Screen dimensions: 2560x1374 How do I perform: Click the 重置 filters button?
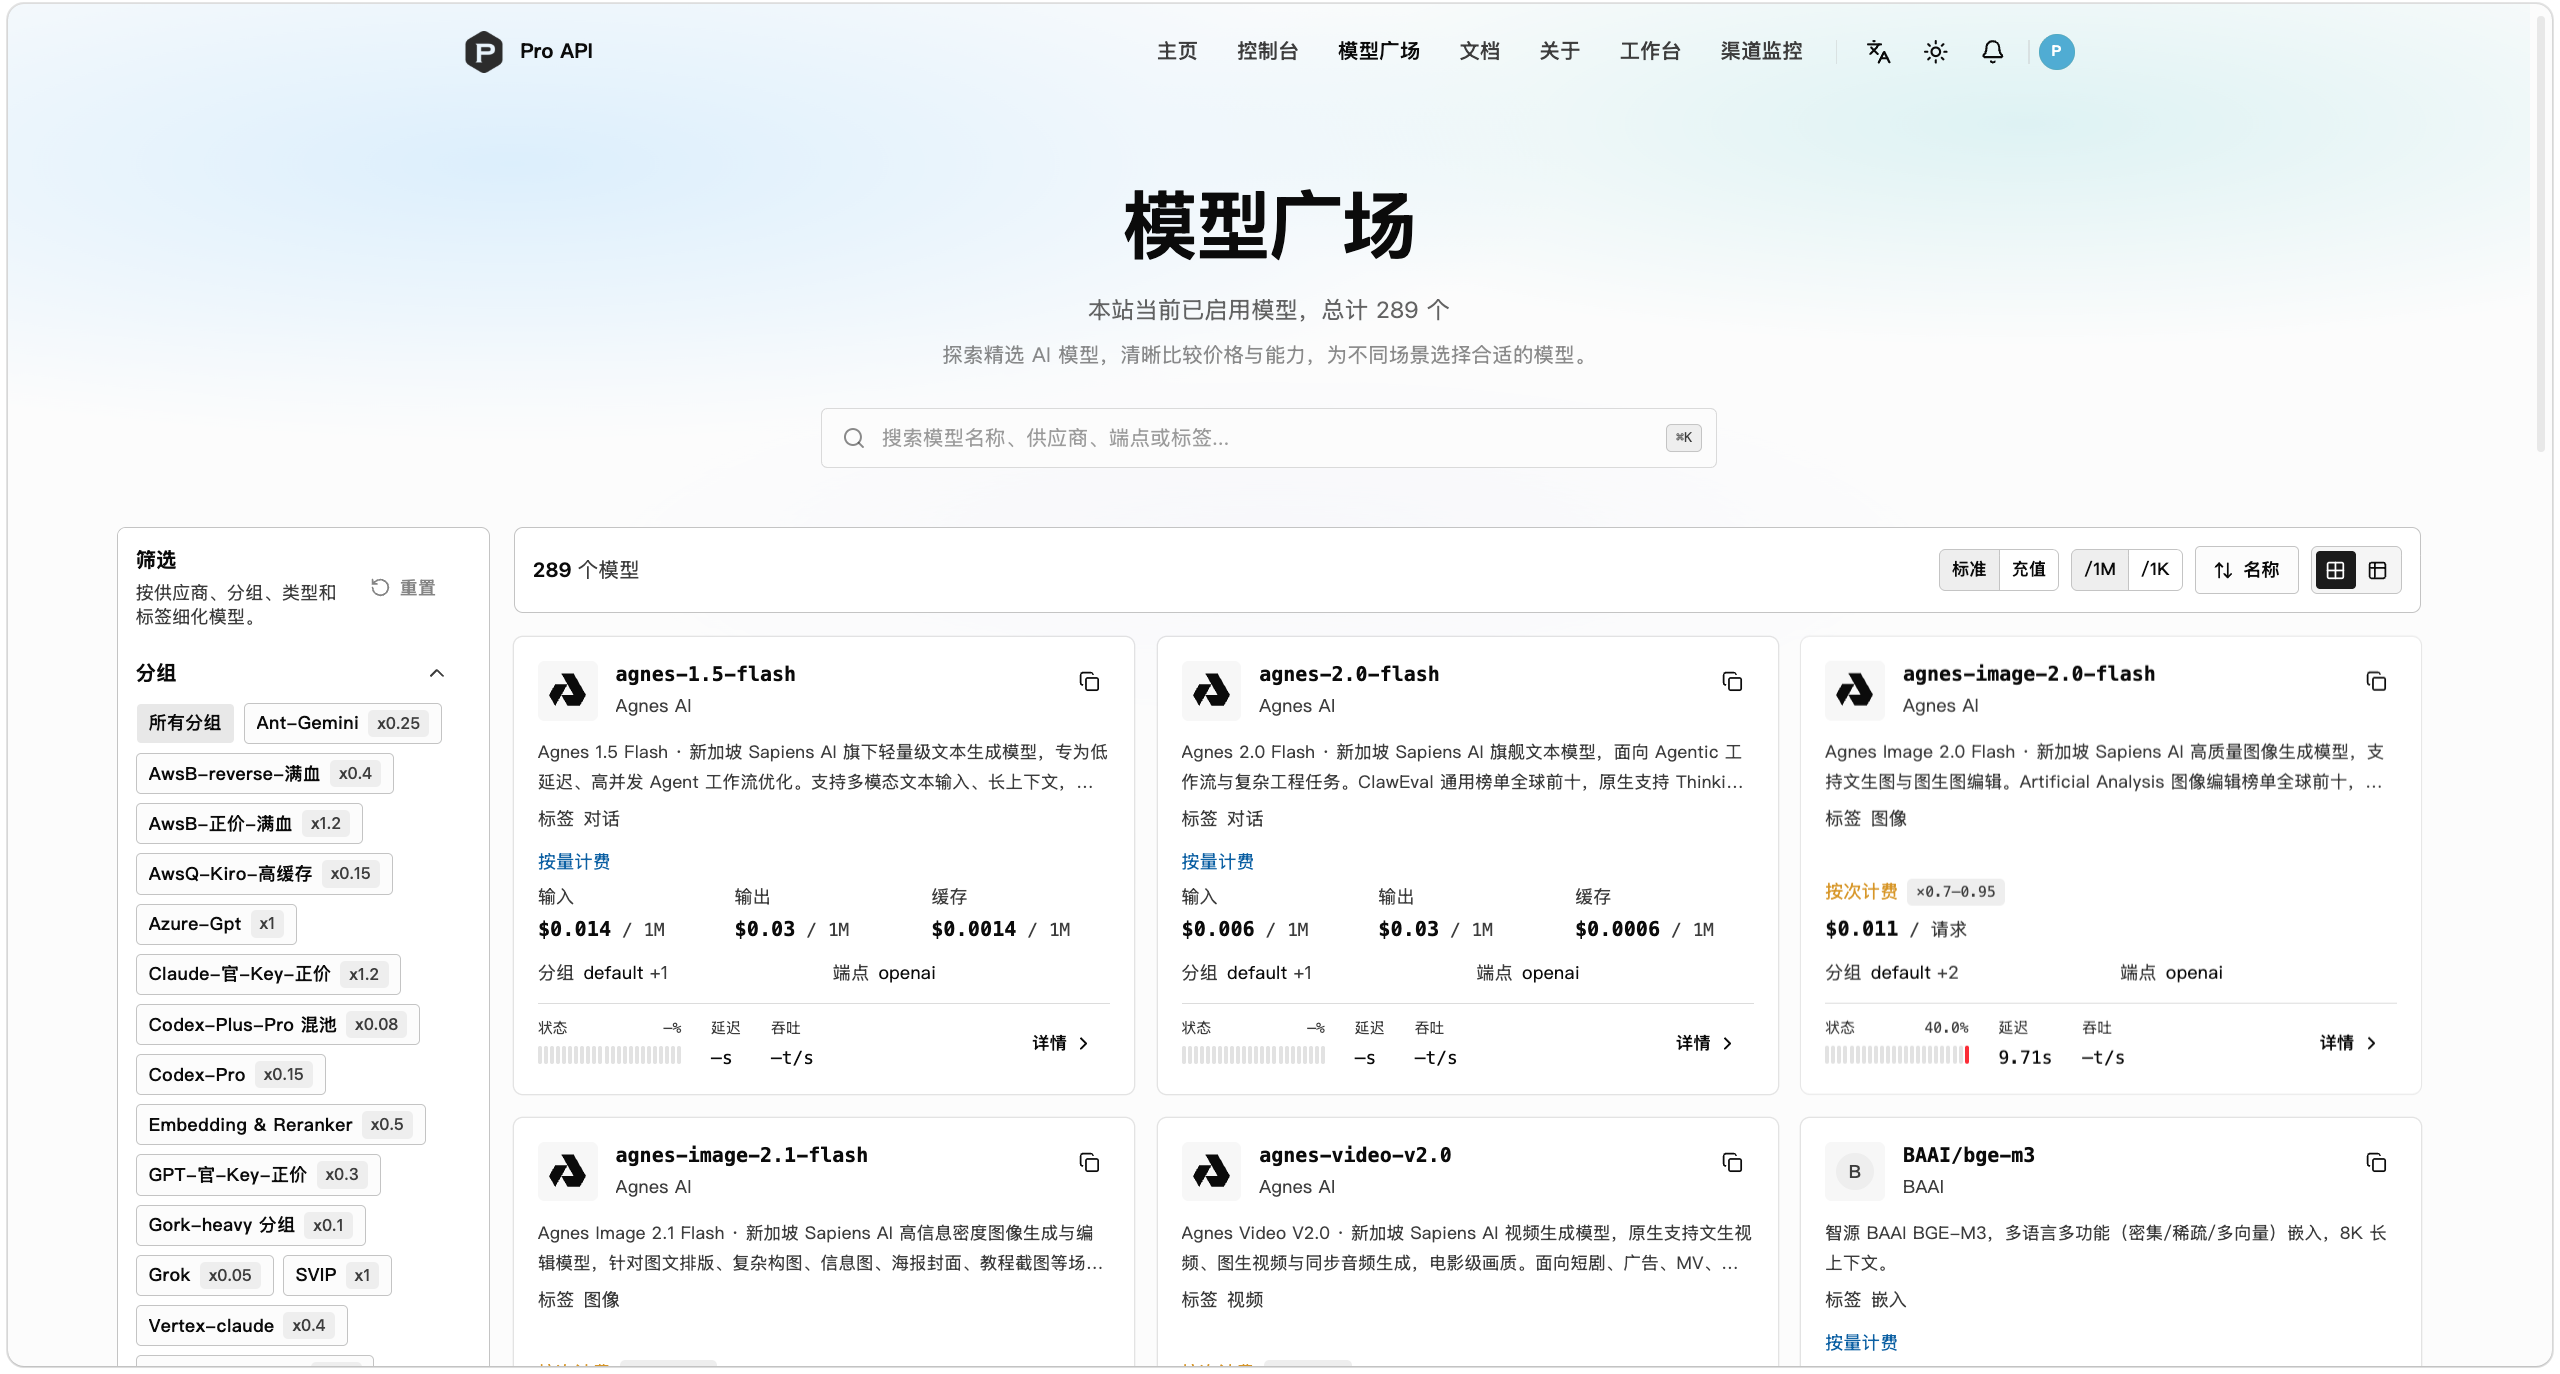click(x=403, y=588)
